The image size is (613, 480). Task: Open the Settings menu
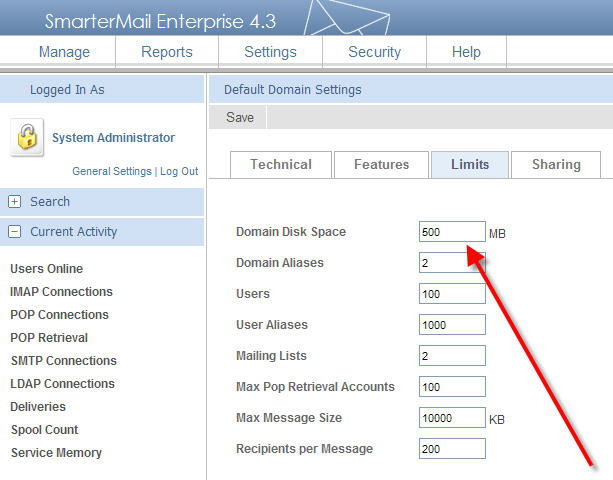click(271, 52)
